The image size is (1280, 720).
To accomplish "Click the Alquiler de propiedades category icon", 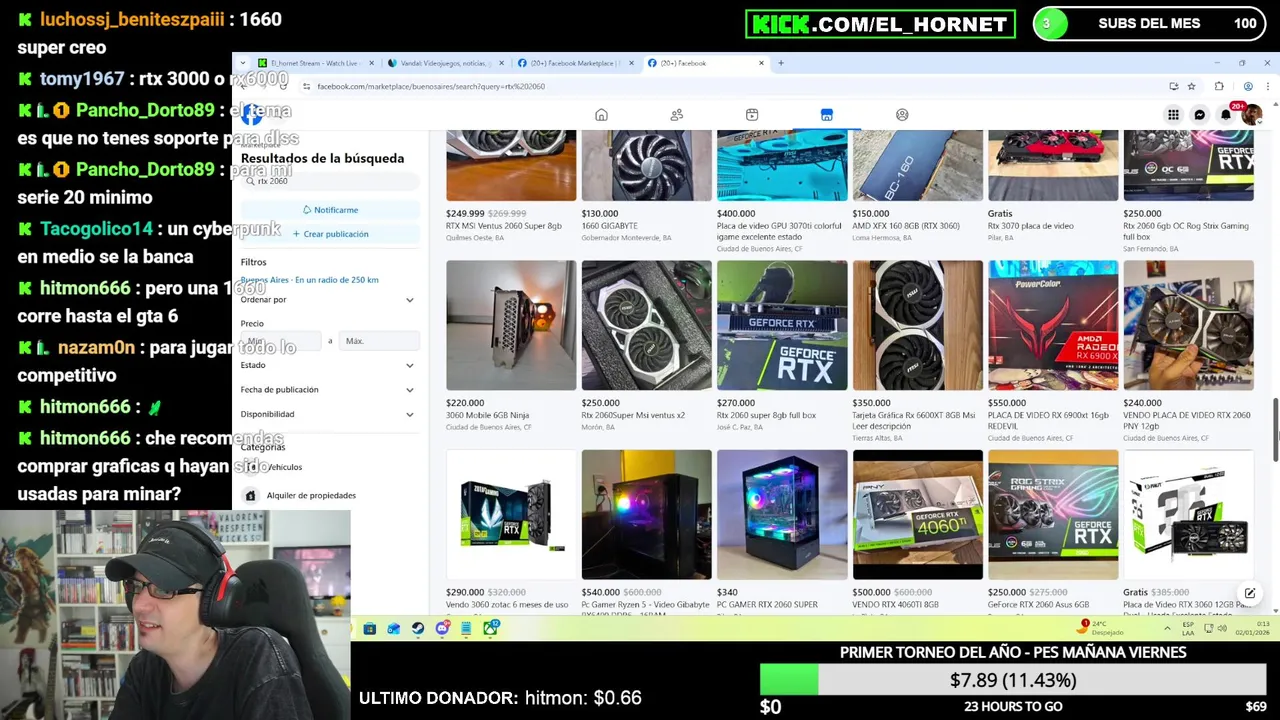I will (x=251, y=495).
